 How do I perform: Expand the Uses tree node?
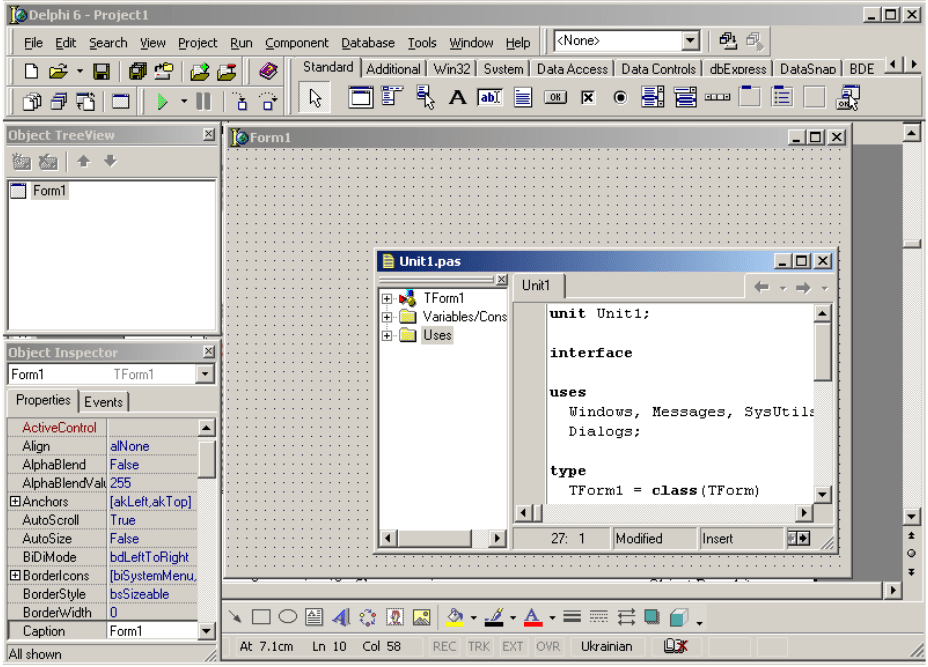(386, 336)
